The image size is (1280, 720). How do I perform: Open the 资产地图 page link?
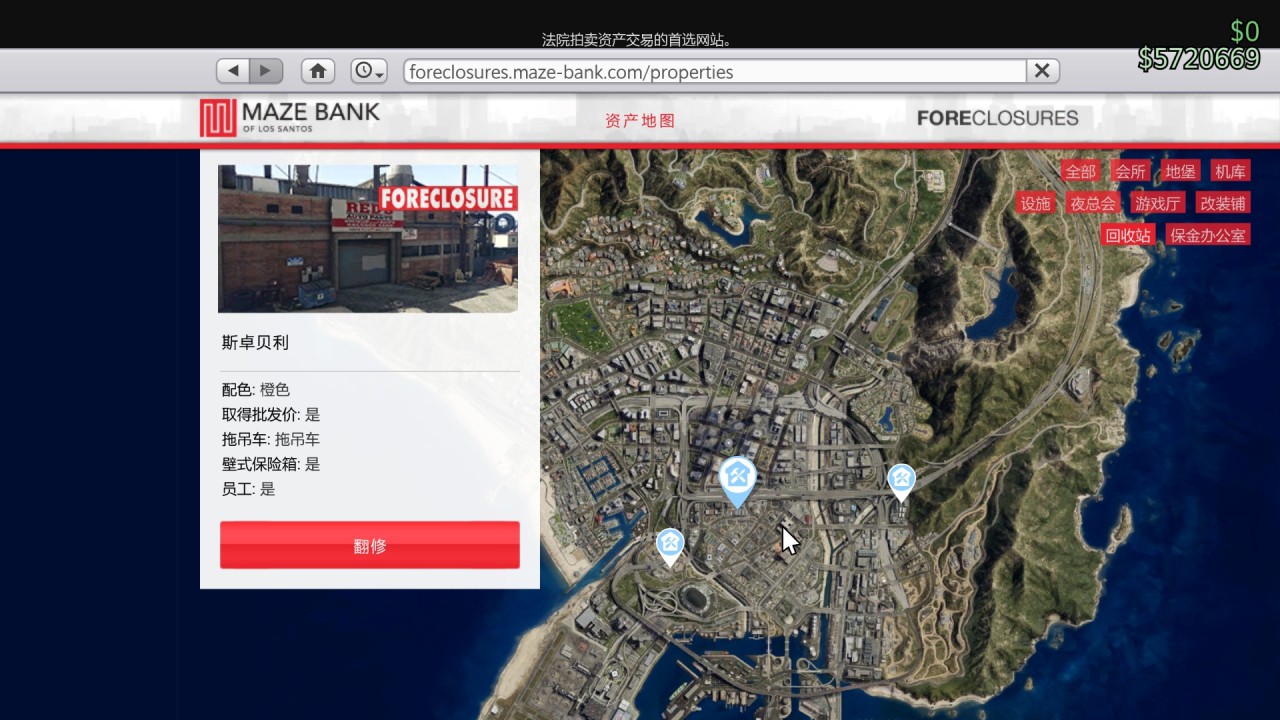[x=640, y=120]
